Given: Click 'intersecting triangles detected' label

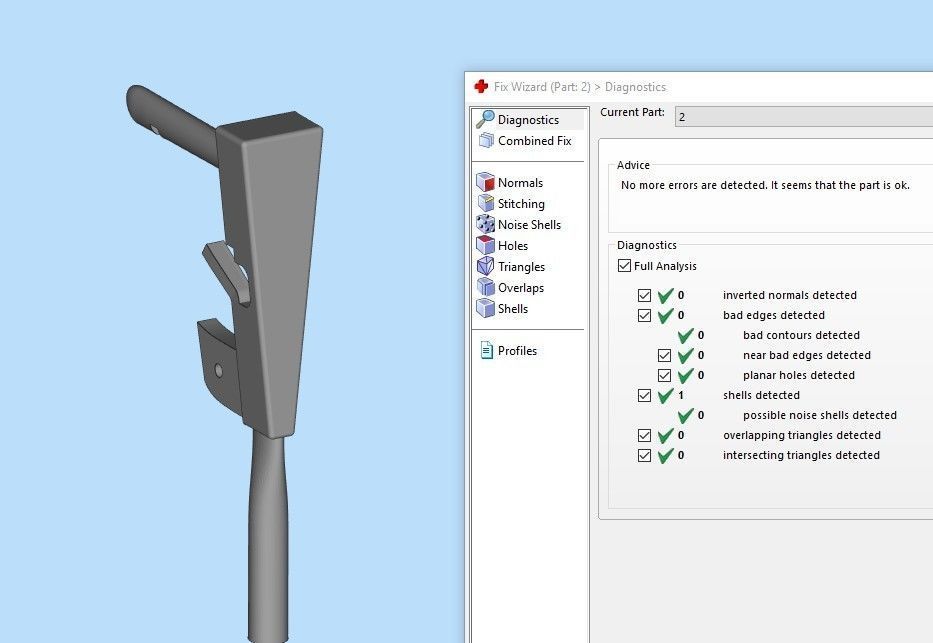Looking at the screenshot, I should (x=801, y=455).
